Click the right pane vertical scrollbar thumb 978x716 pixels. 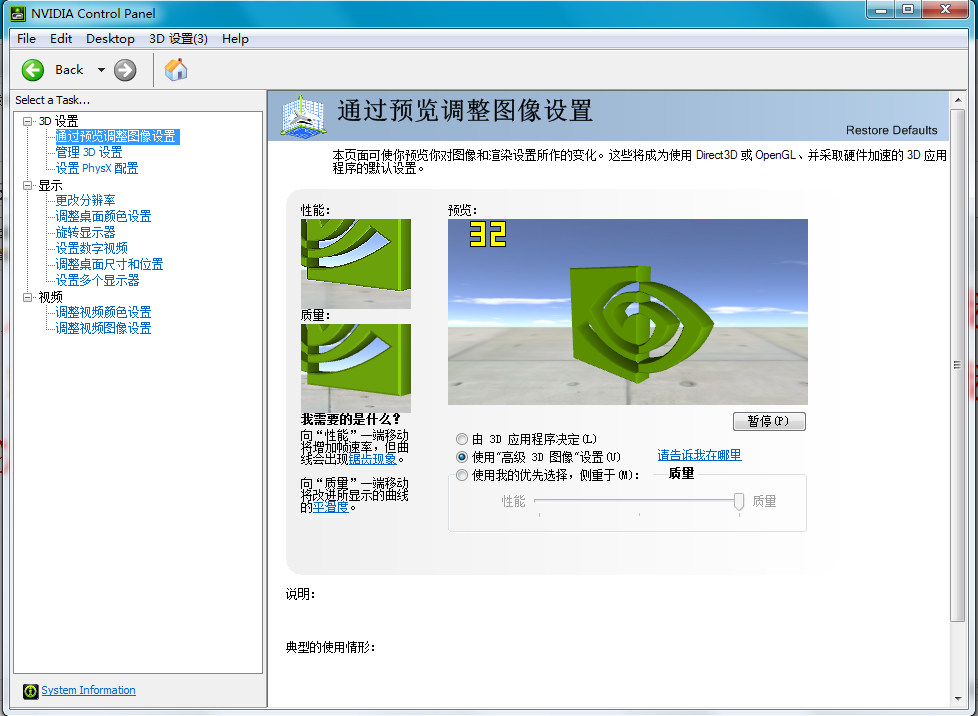click(958, 365)
